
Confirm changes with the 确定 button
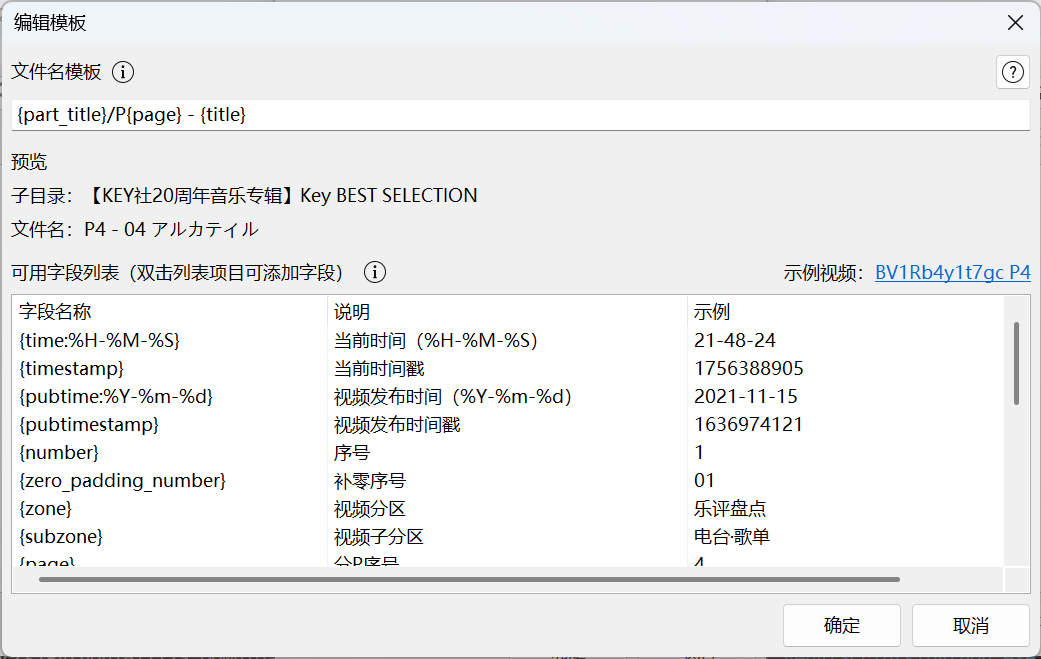pyautogui.click(x=841, y=626)
